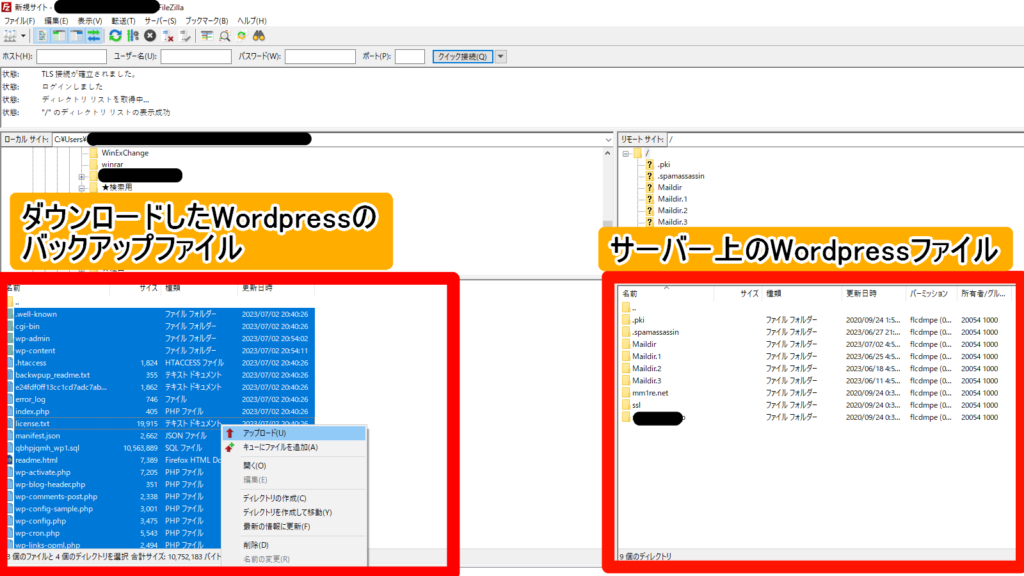The height and width of the screenshot is (576, 1024).
Task: Click the ホスト(H) input field
Action: [71, 57]
